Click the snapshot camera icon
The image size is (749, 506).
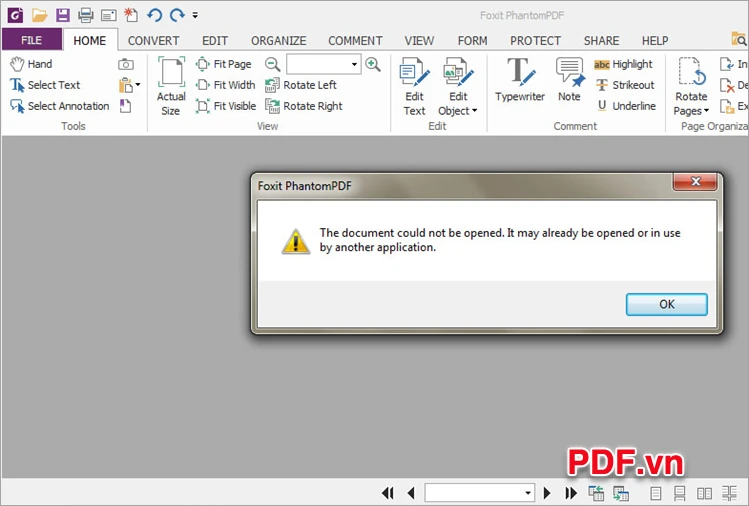click(x=126, y=64)
